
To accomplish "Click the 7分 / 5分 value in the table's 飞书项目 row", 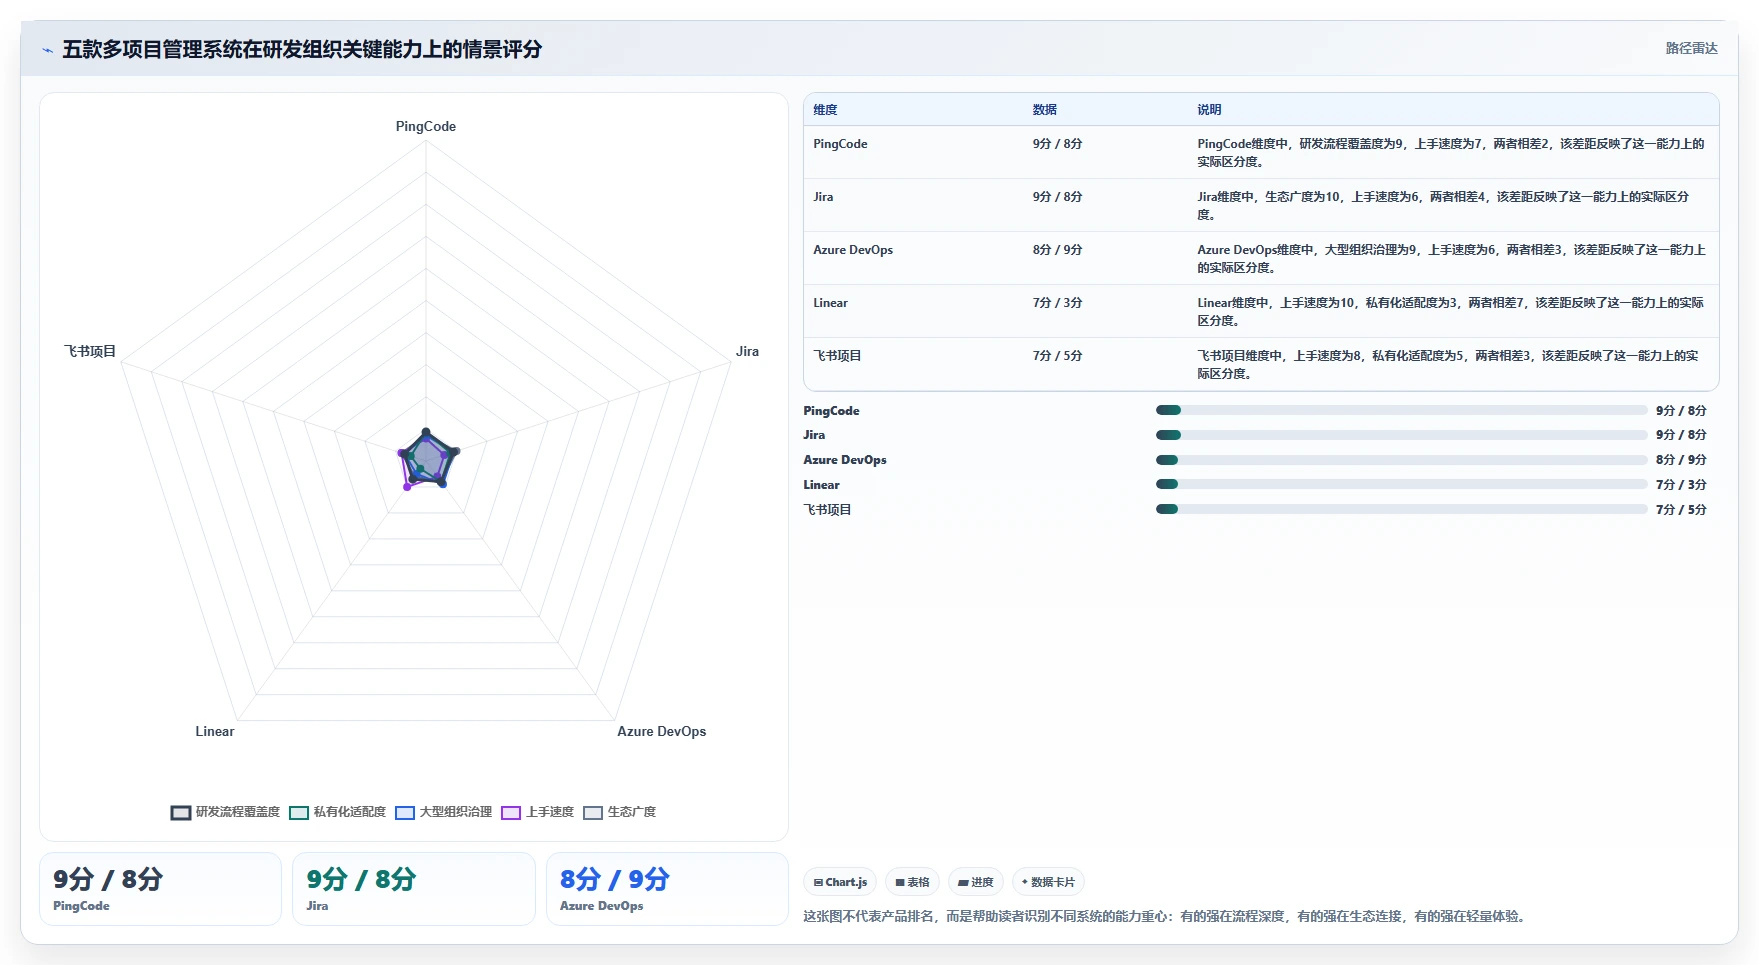I will pyautogui.click(x=1057, y=356).
